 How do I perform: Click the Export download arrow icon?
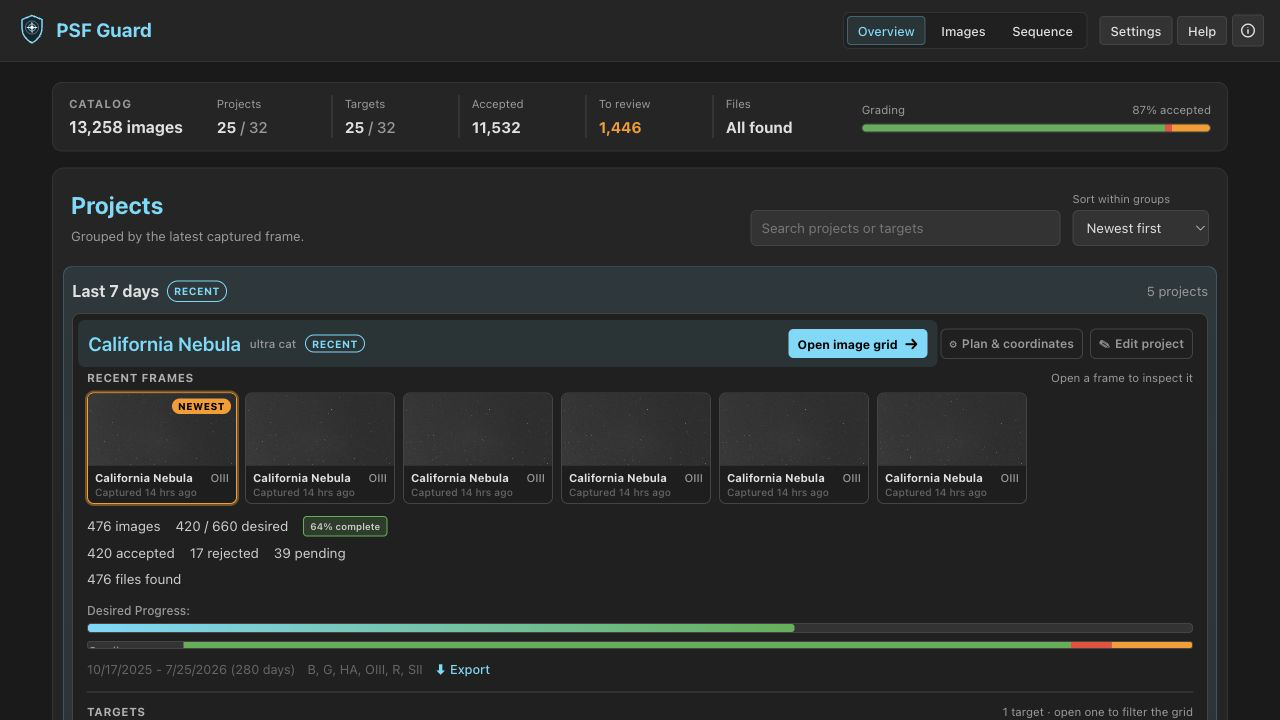point(440,670)
